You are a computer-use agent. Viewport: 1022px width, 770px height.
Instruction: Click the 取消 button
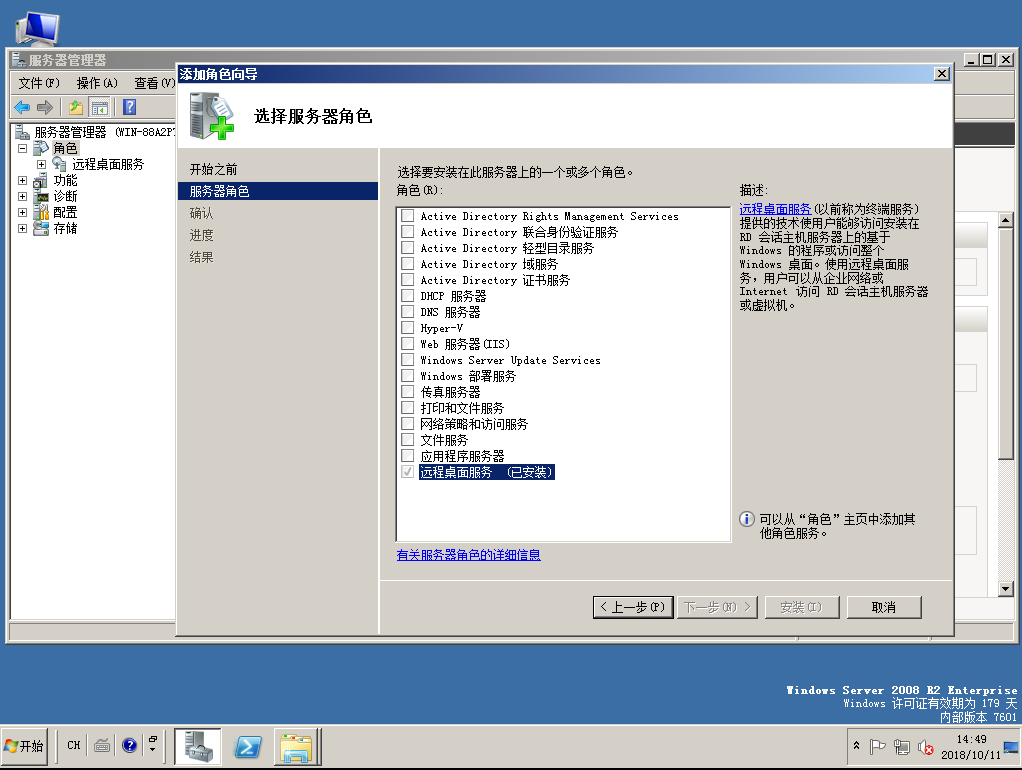(x=884, y=607)
